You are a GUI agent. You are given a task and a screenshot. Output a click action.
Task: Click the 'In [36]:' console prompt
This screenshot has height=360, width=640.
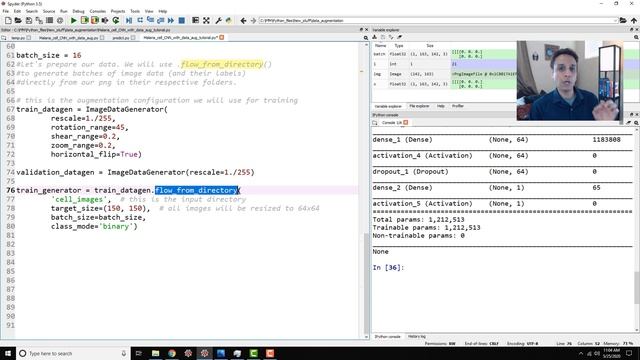point(388,268)
